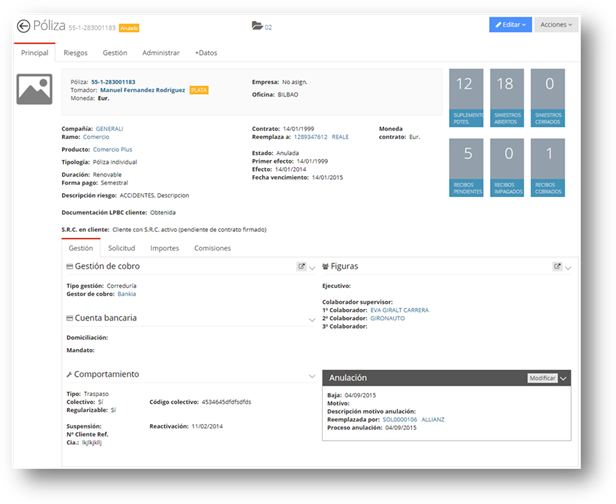Open replaced policy 1289347612 link
Image resolution: width=616 pixels, height=504 pixels.
pyautogui.click(x=310, y=137)
